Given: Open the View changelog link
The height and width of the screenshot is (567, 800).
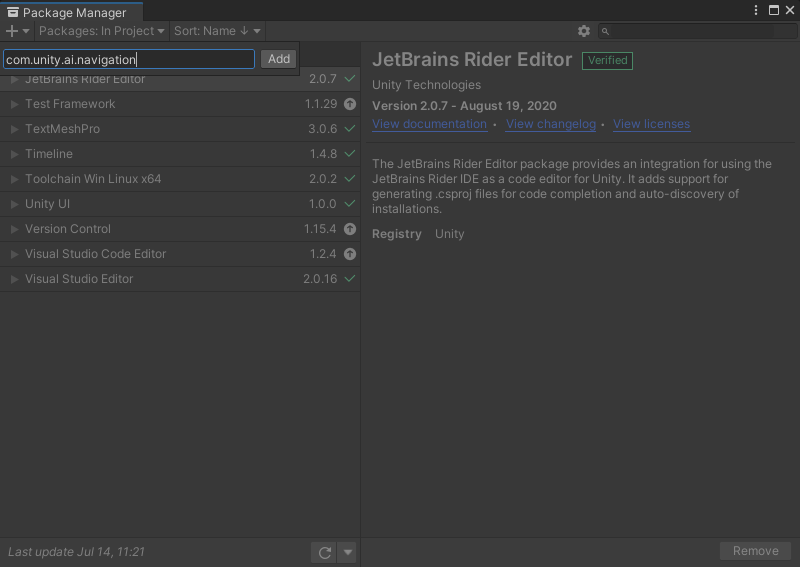Looking at the screenshot, I should pyautogui.click(x=551, y=124).
